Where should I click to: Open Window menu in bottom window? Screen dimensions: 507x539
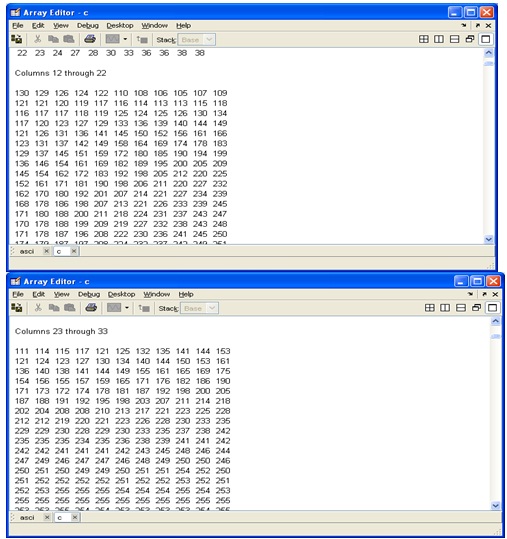click(x=157, y=294)
